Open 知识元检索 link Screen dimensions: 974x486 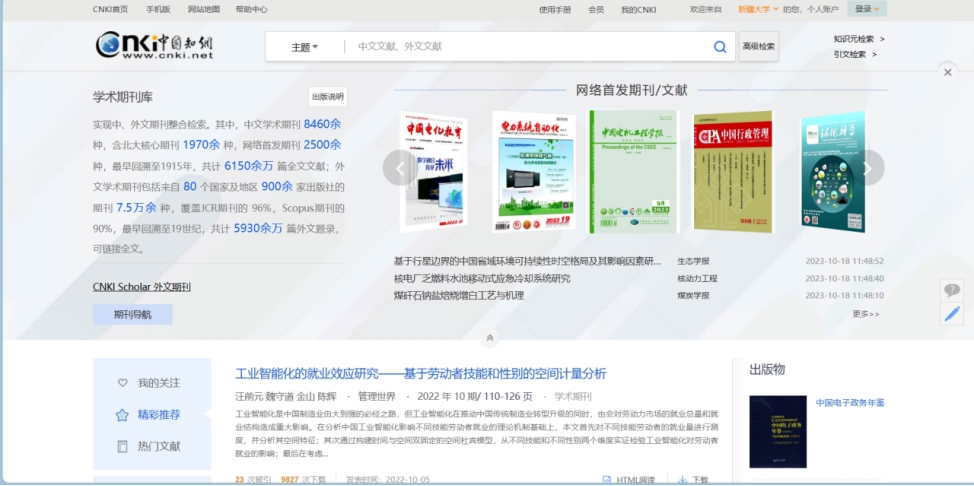point(859,39)
